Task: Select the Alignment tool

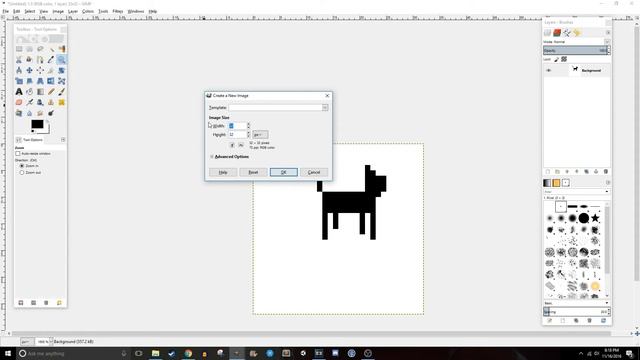Action: click(40, 70)
